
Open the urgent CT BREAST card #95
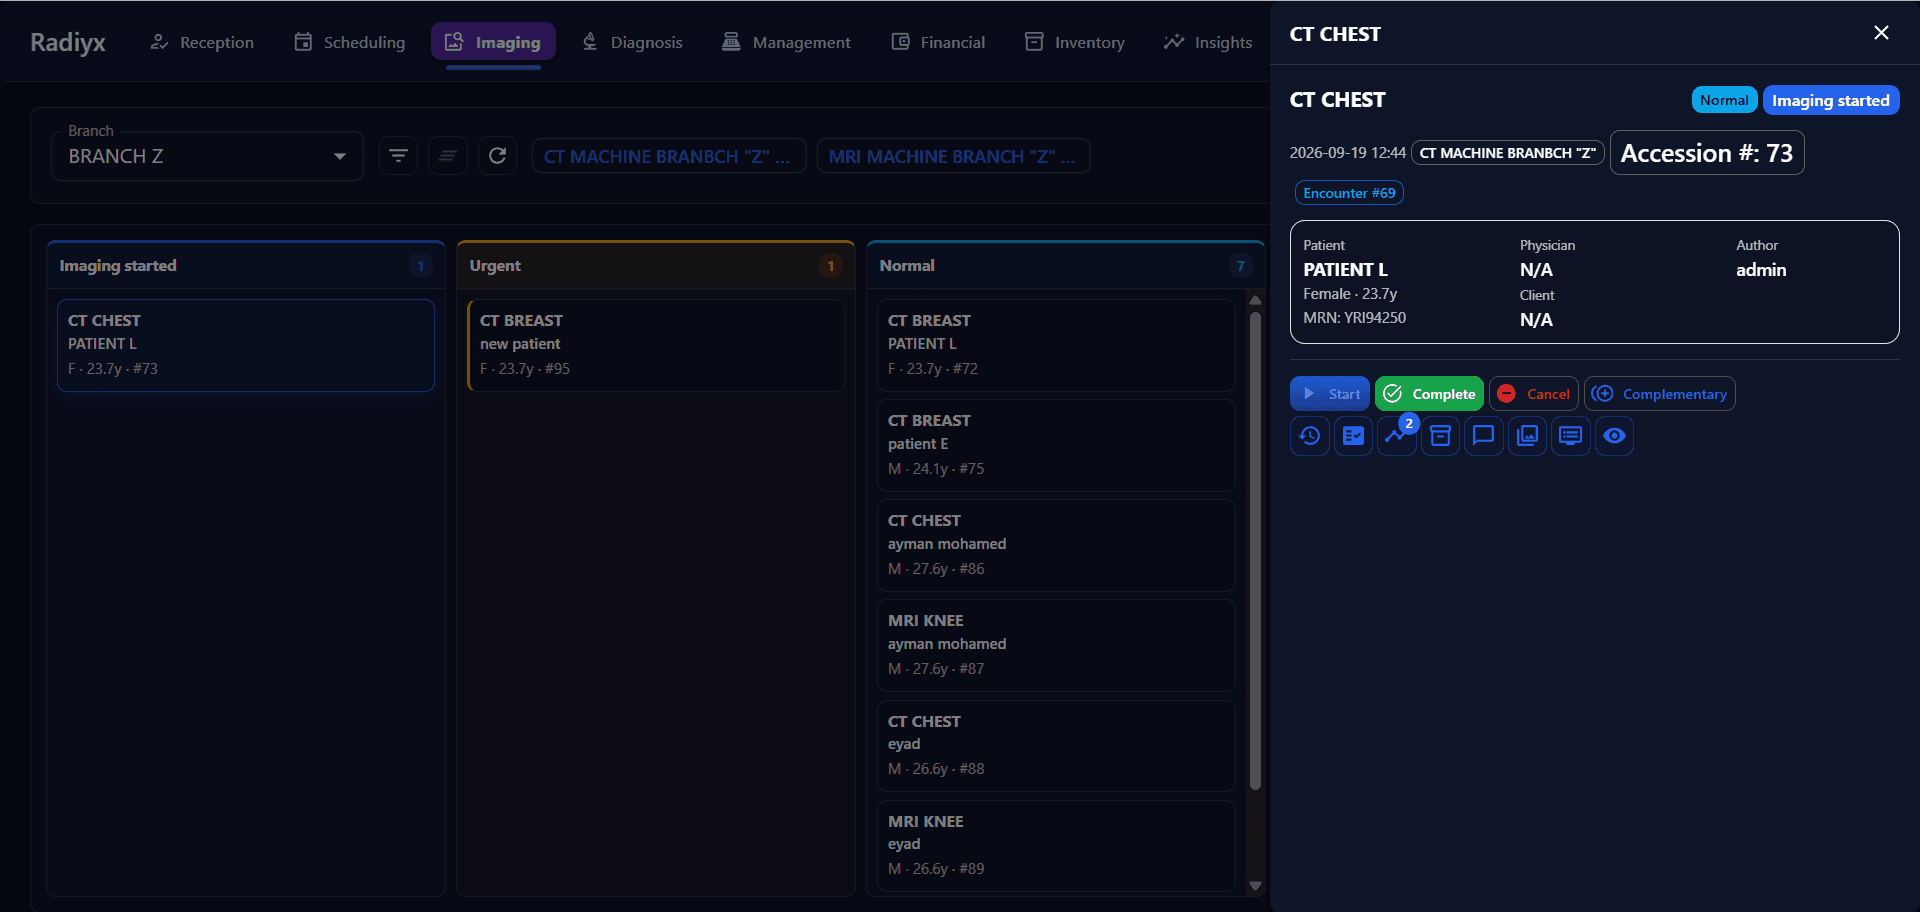tap(656, 345)
